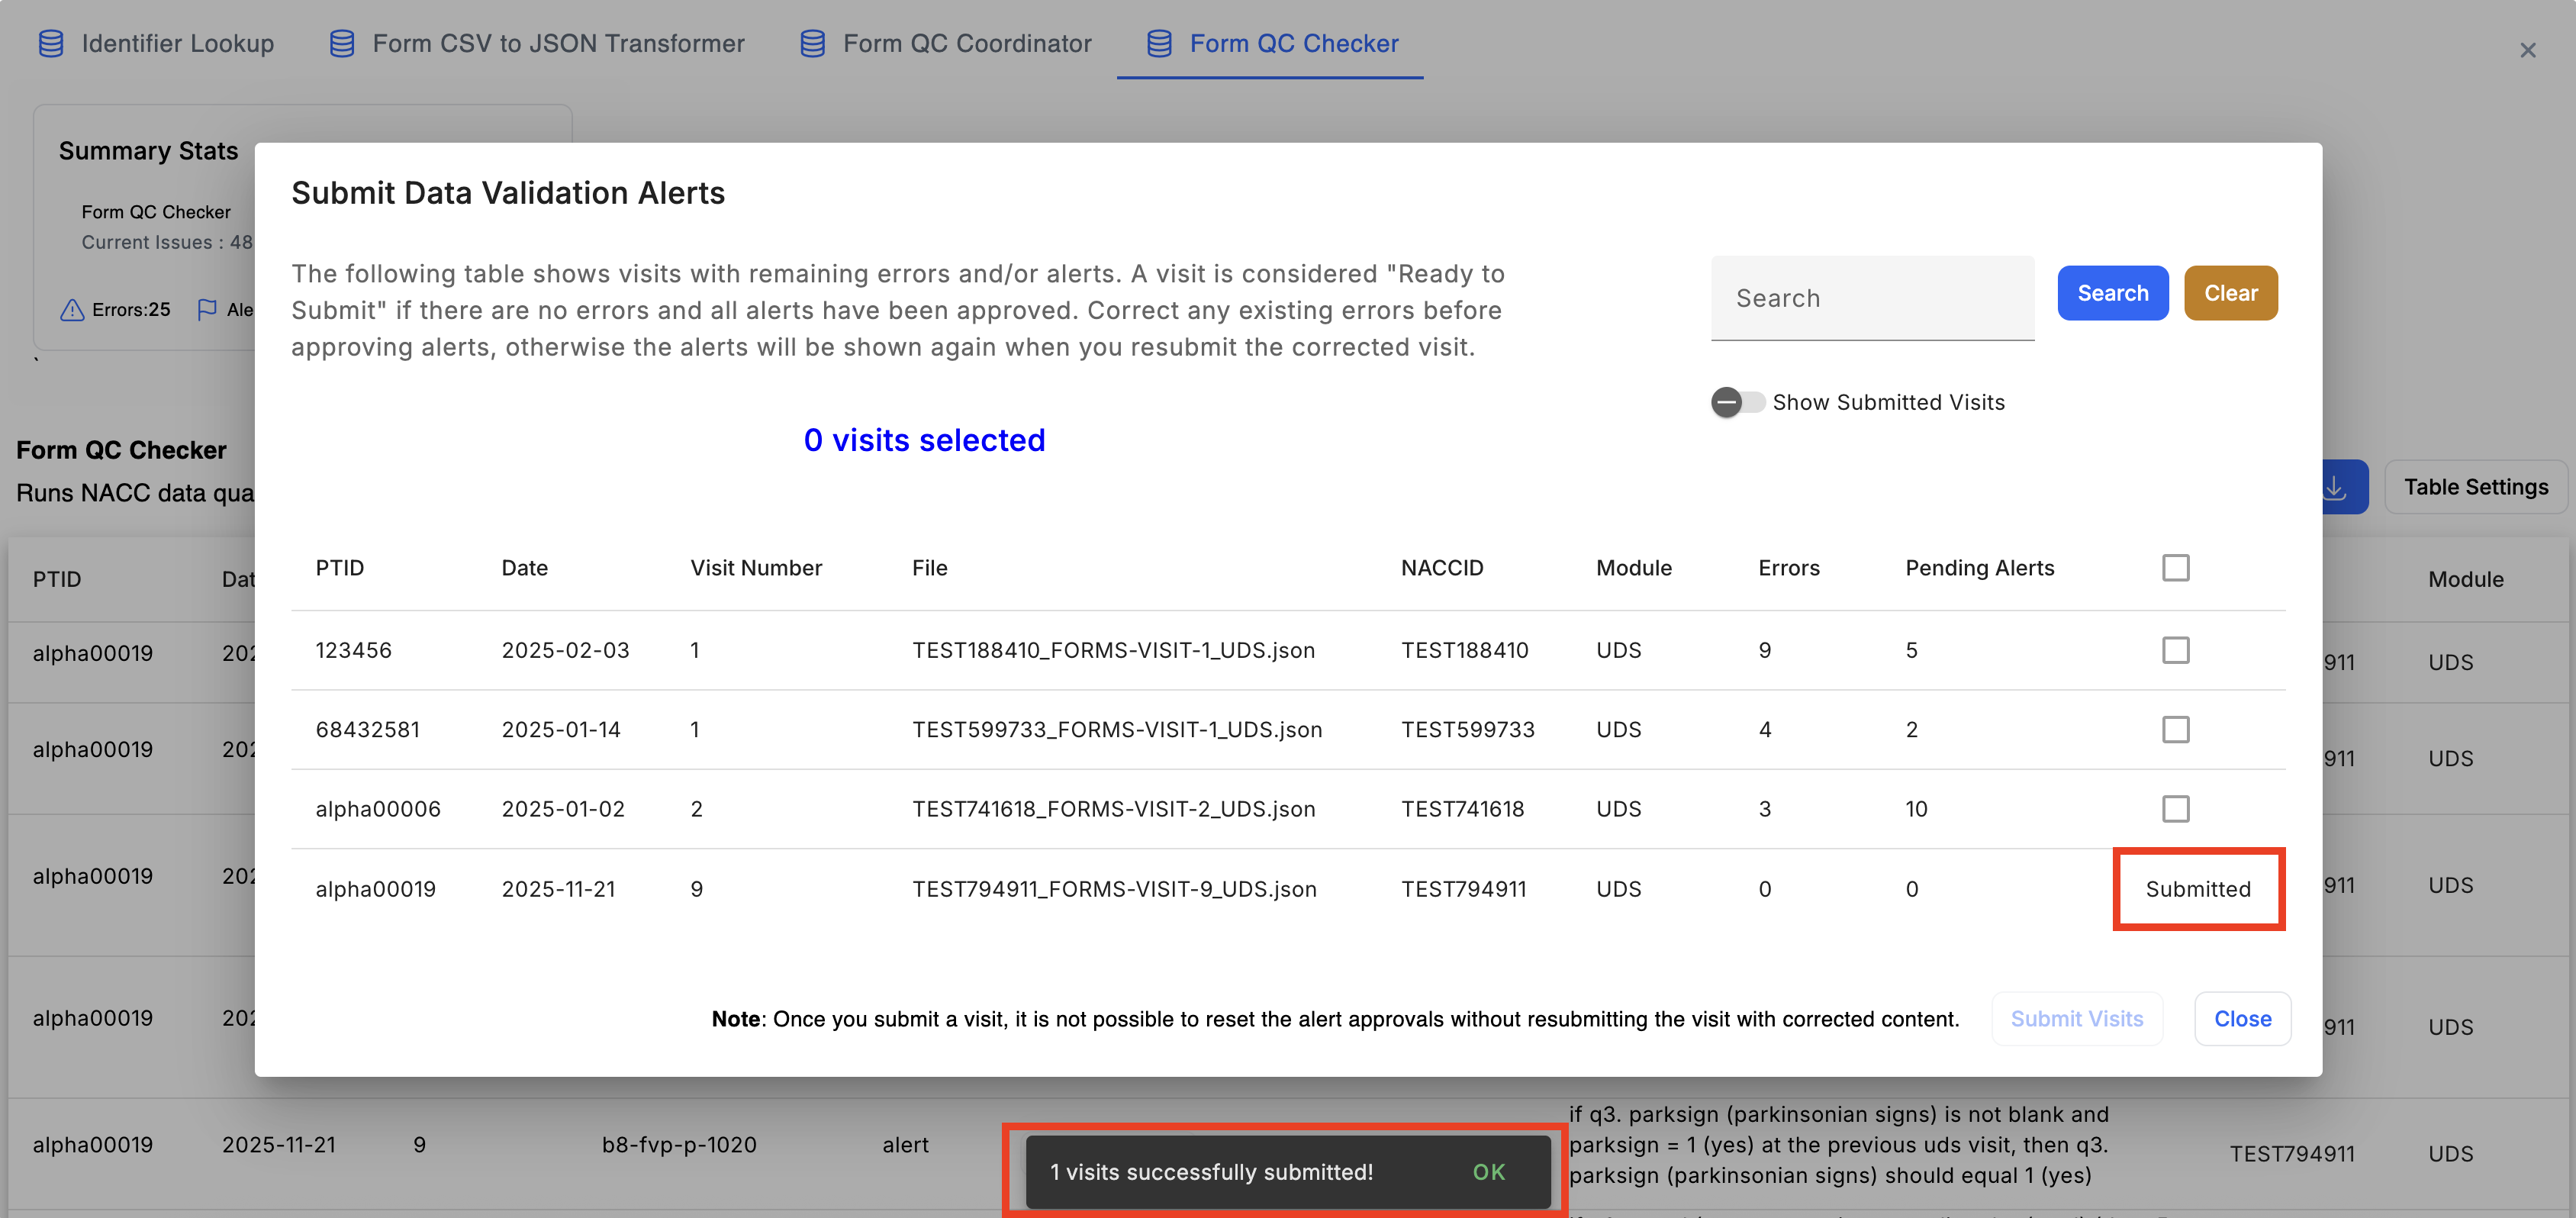
Task: Switch to Form CSV to JSON Transformer tab
Action: click(x=537, y=44)
